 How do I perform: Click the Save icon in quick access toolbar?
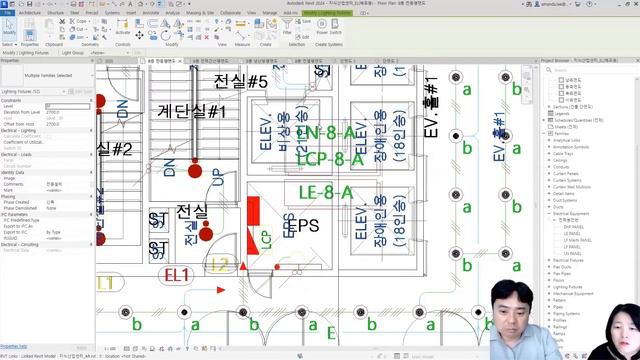click(x=30, y=4)
